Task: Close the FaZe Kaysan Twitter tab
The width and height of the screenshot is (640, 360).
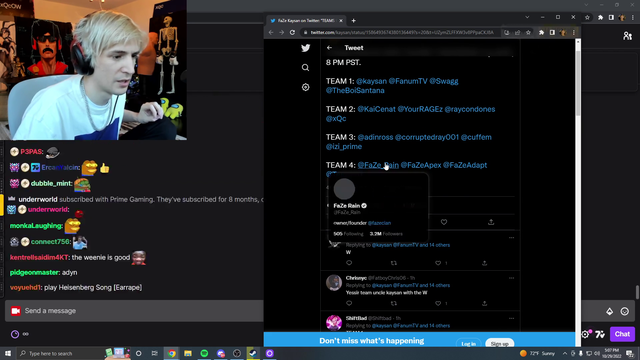Action: 341,20
